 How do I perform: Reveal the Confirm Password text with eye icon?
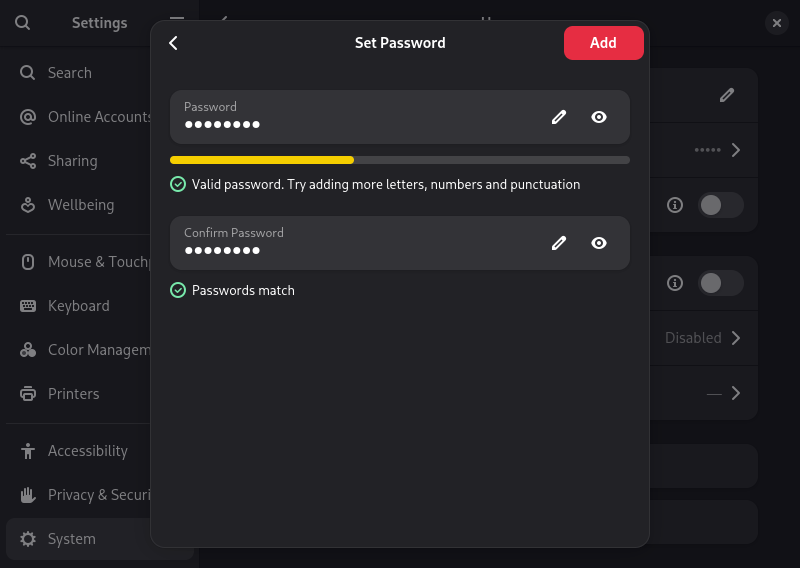coord(599,243)
